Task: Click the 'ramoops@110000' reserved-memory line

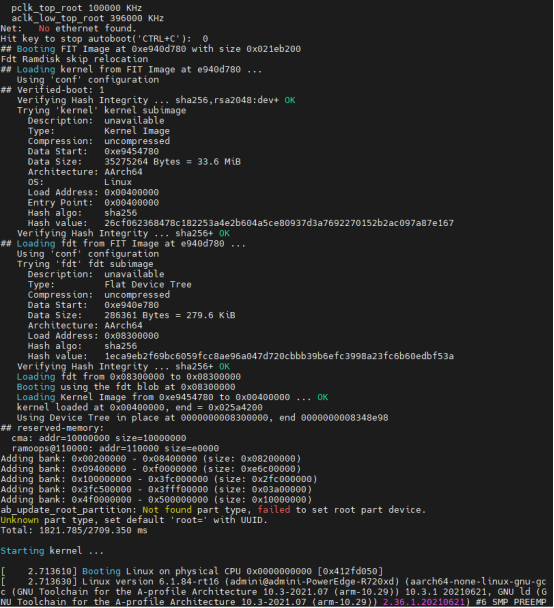Action: click(115, 448)
